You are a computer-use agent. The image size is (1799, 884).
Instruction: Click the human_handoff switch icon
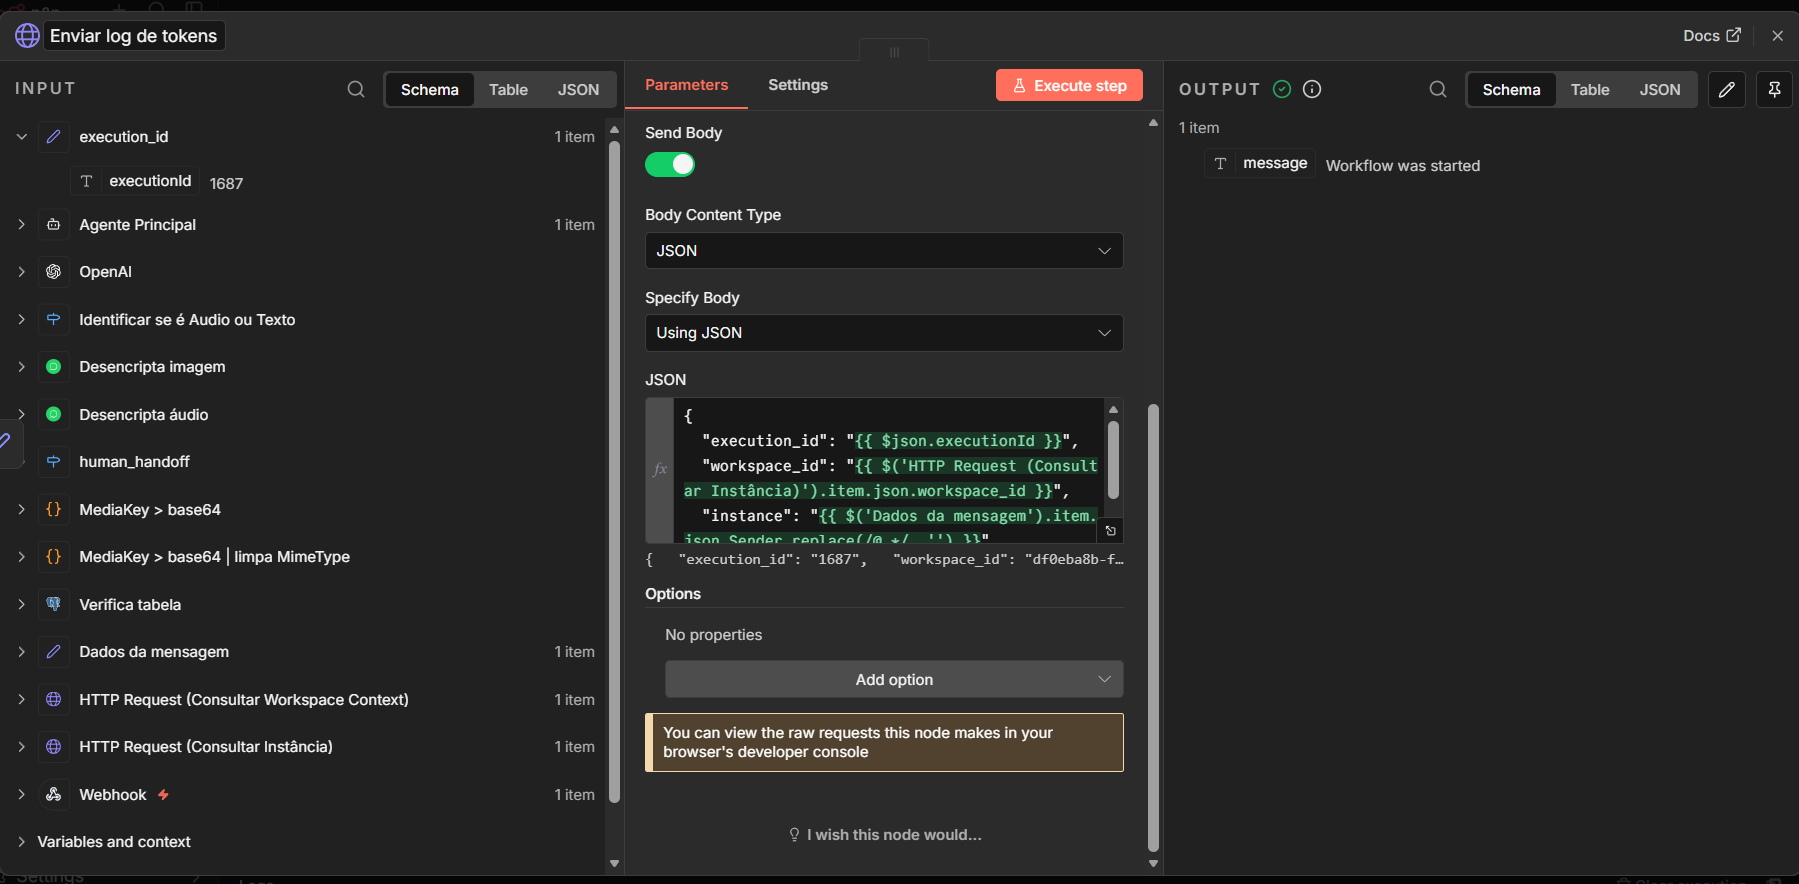[54, 462]
